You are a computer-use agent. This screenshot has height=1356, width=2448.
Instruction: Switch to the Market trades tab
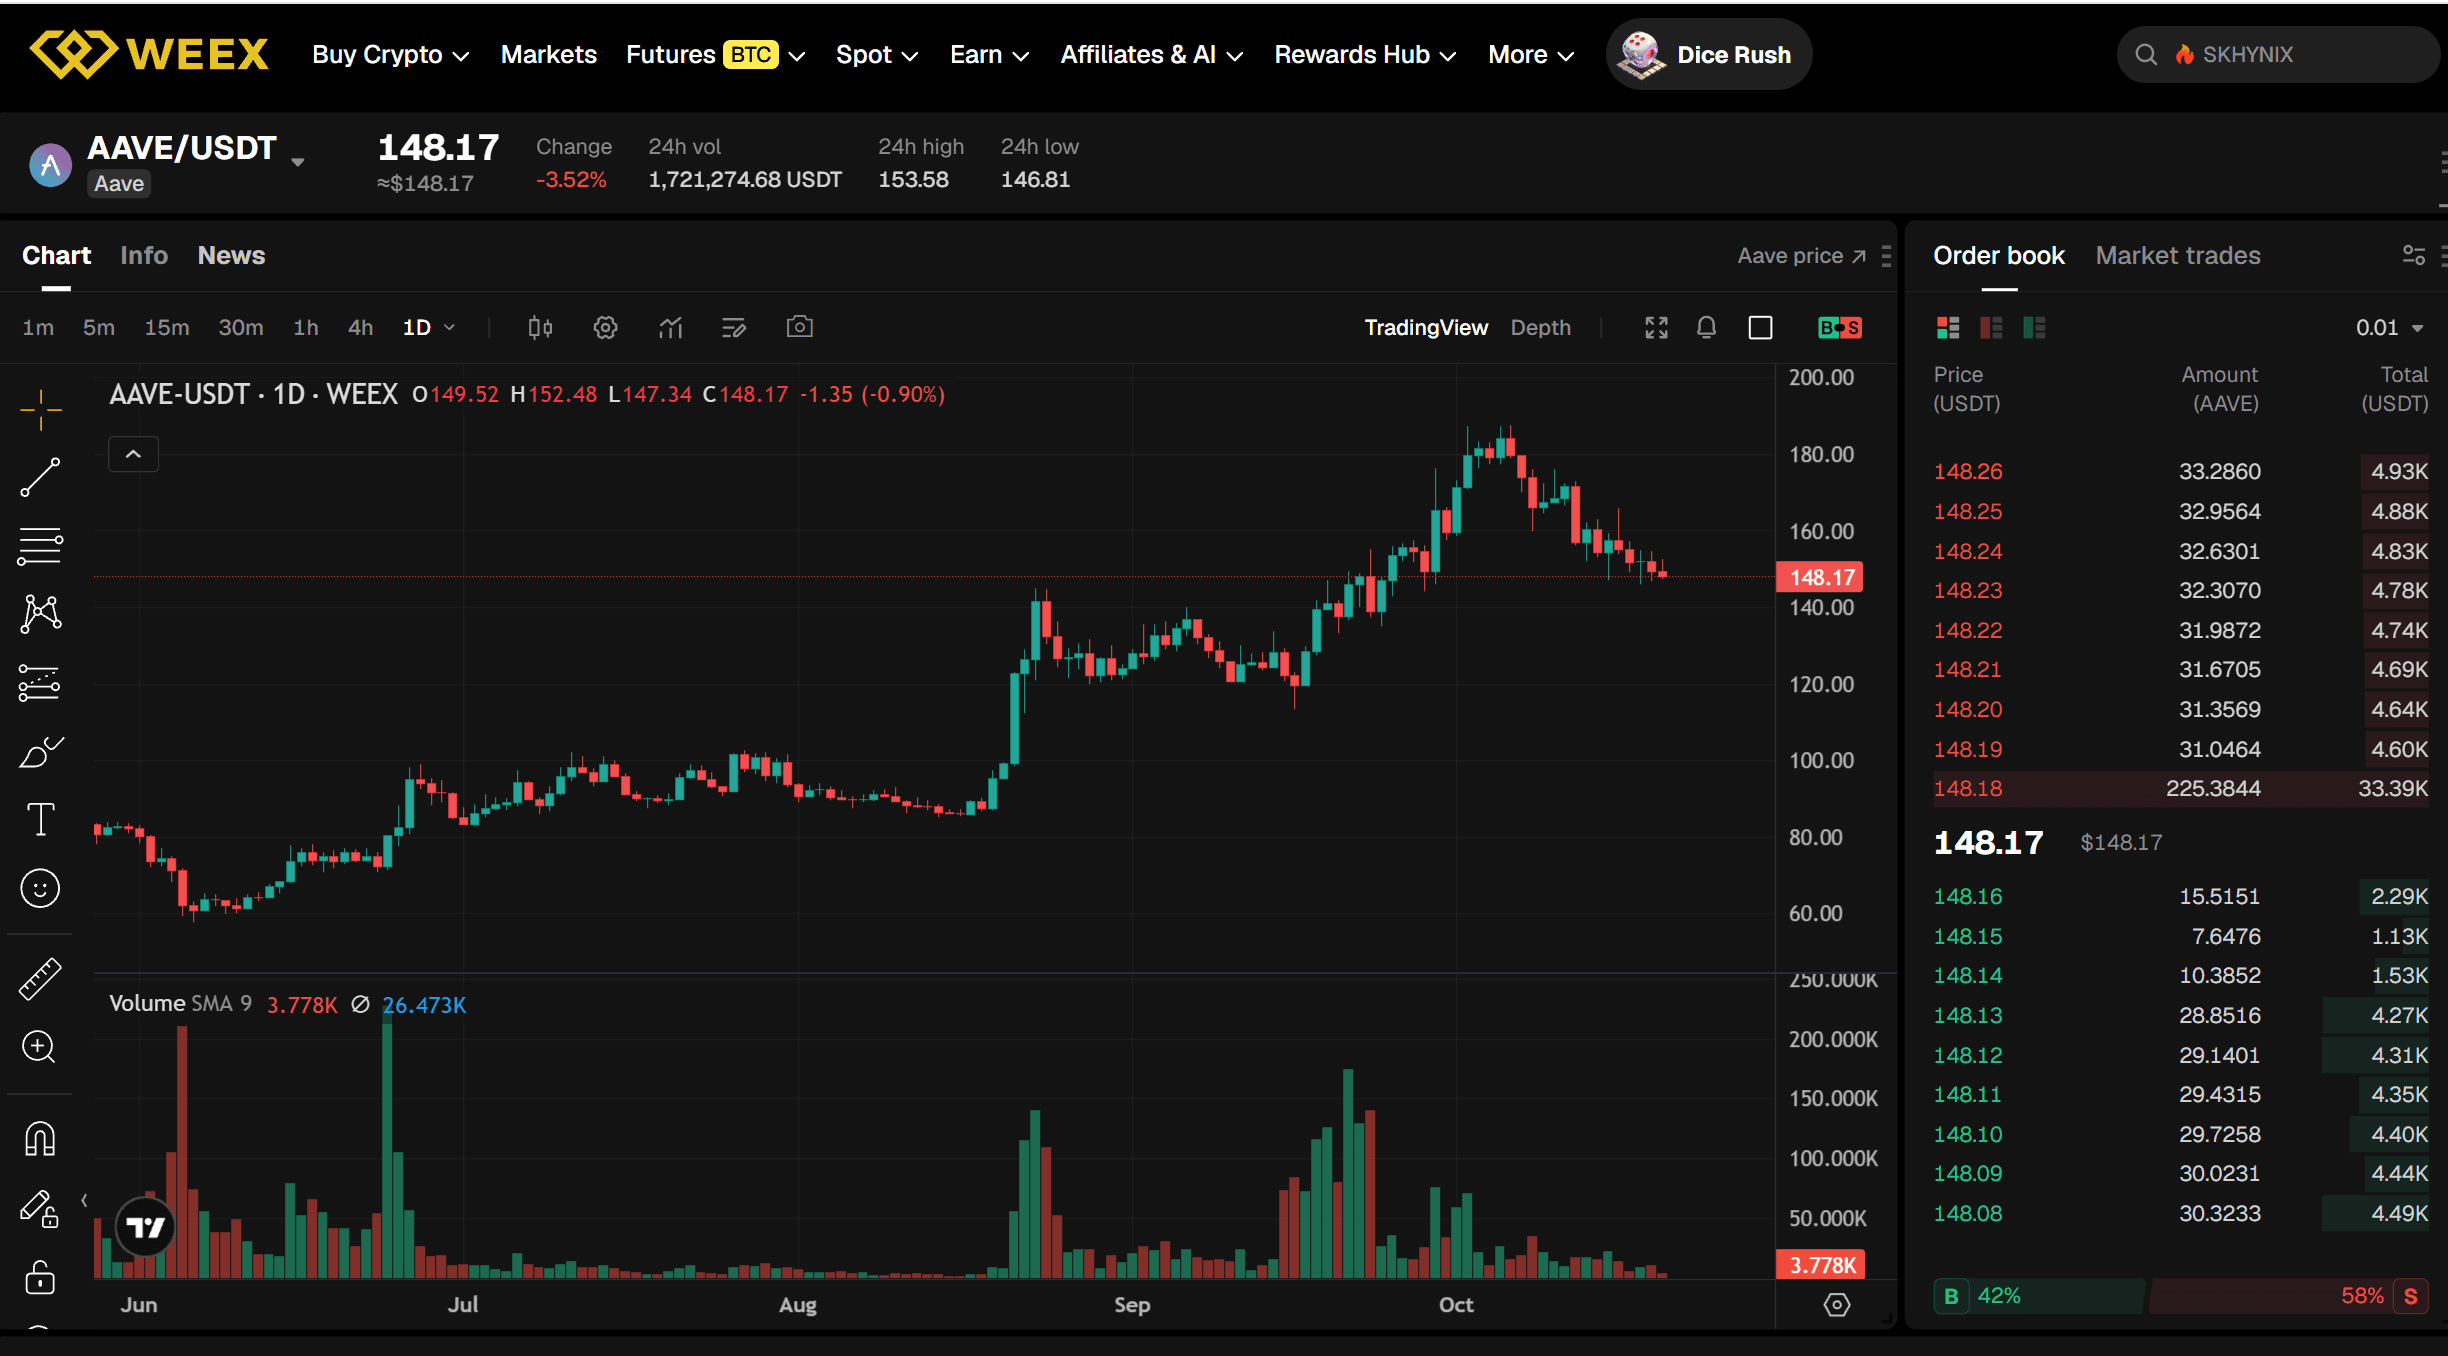point(2177,255)
